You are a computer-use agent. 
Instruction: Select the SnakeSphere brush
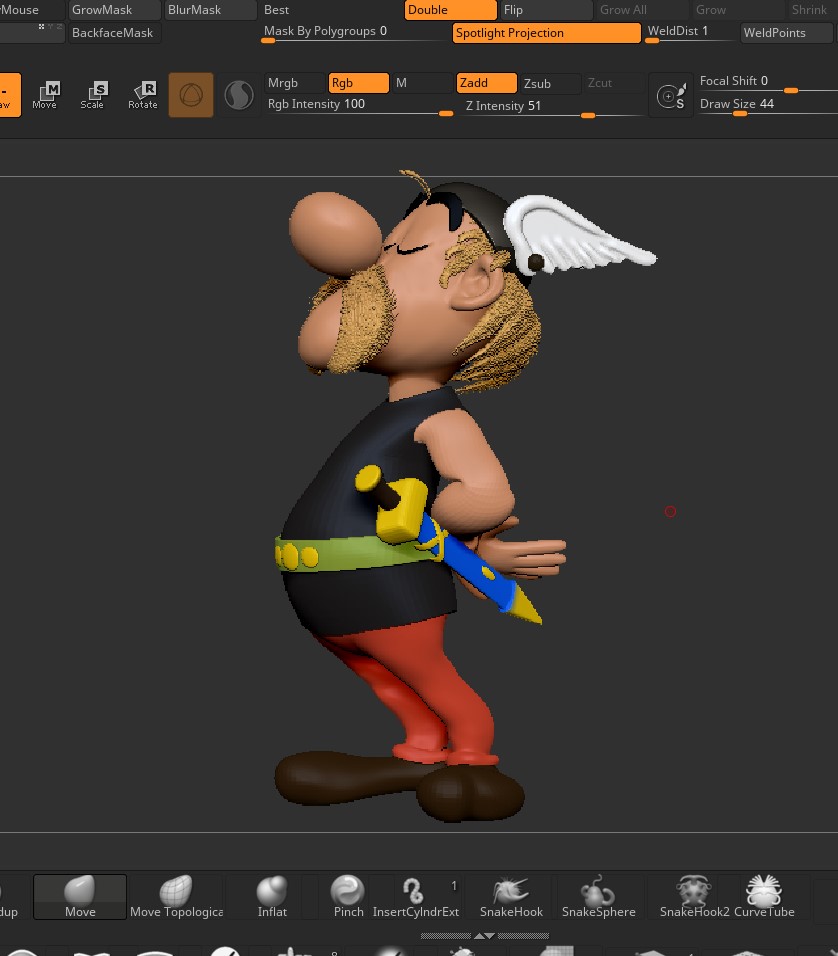tap(598, 896)
